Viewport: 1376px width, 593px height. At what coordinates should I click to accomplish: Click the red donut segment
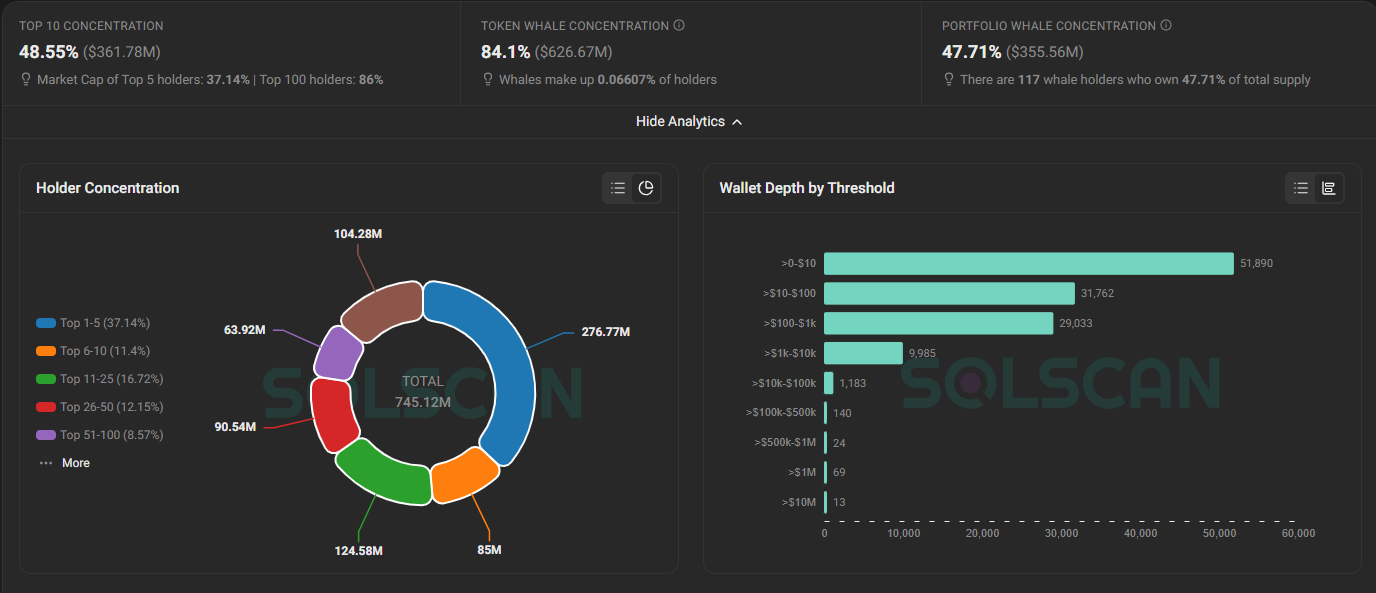point(333,414)
